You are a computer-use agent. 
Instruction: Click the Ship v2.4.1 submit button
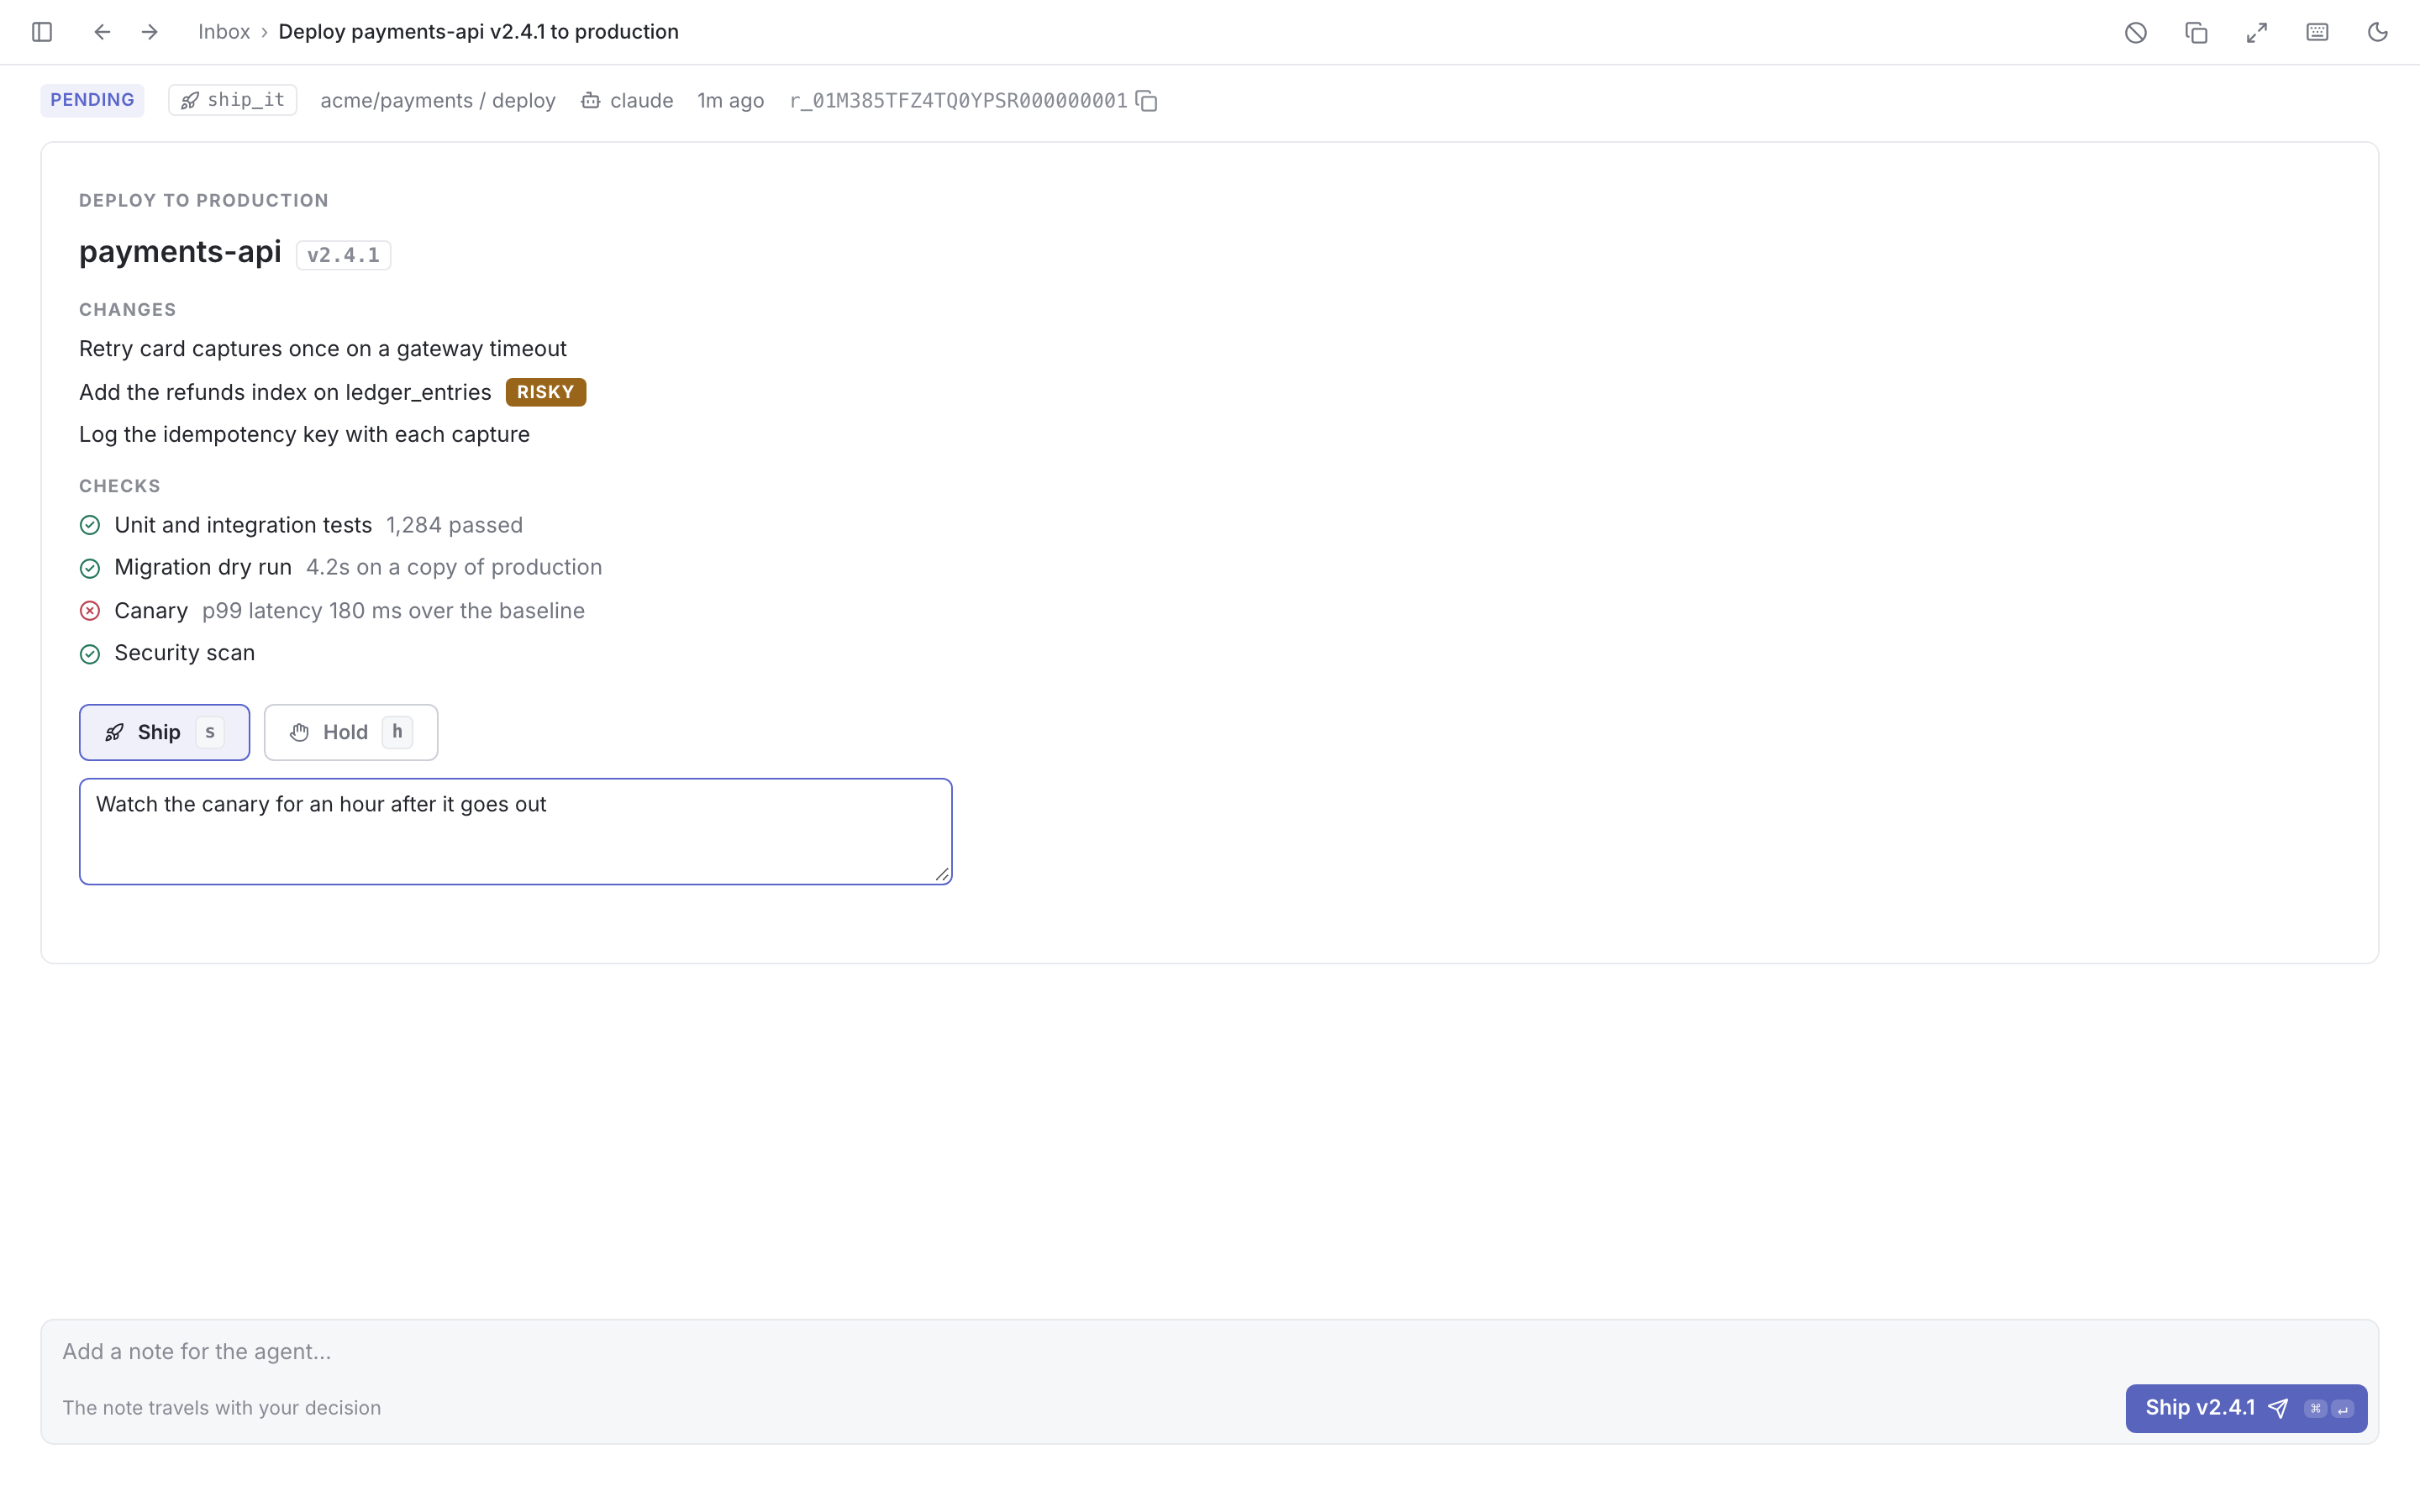point(2246,1408)
